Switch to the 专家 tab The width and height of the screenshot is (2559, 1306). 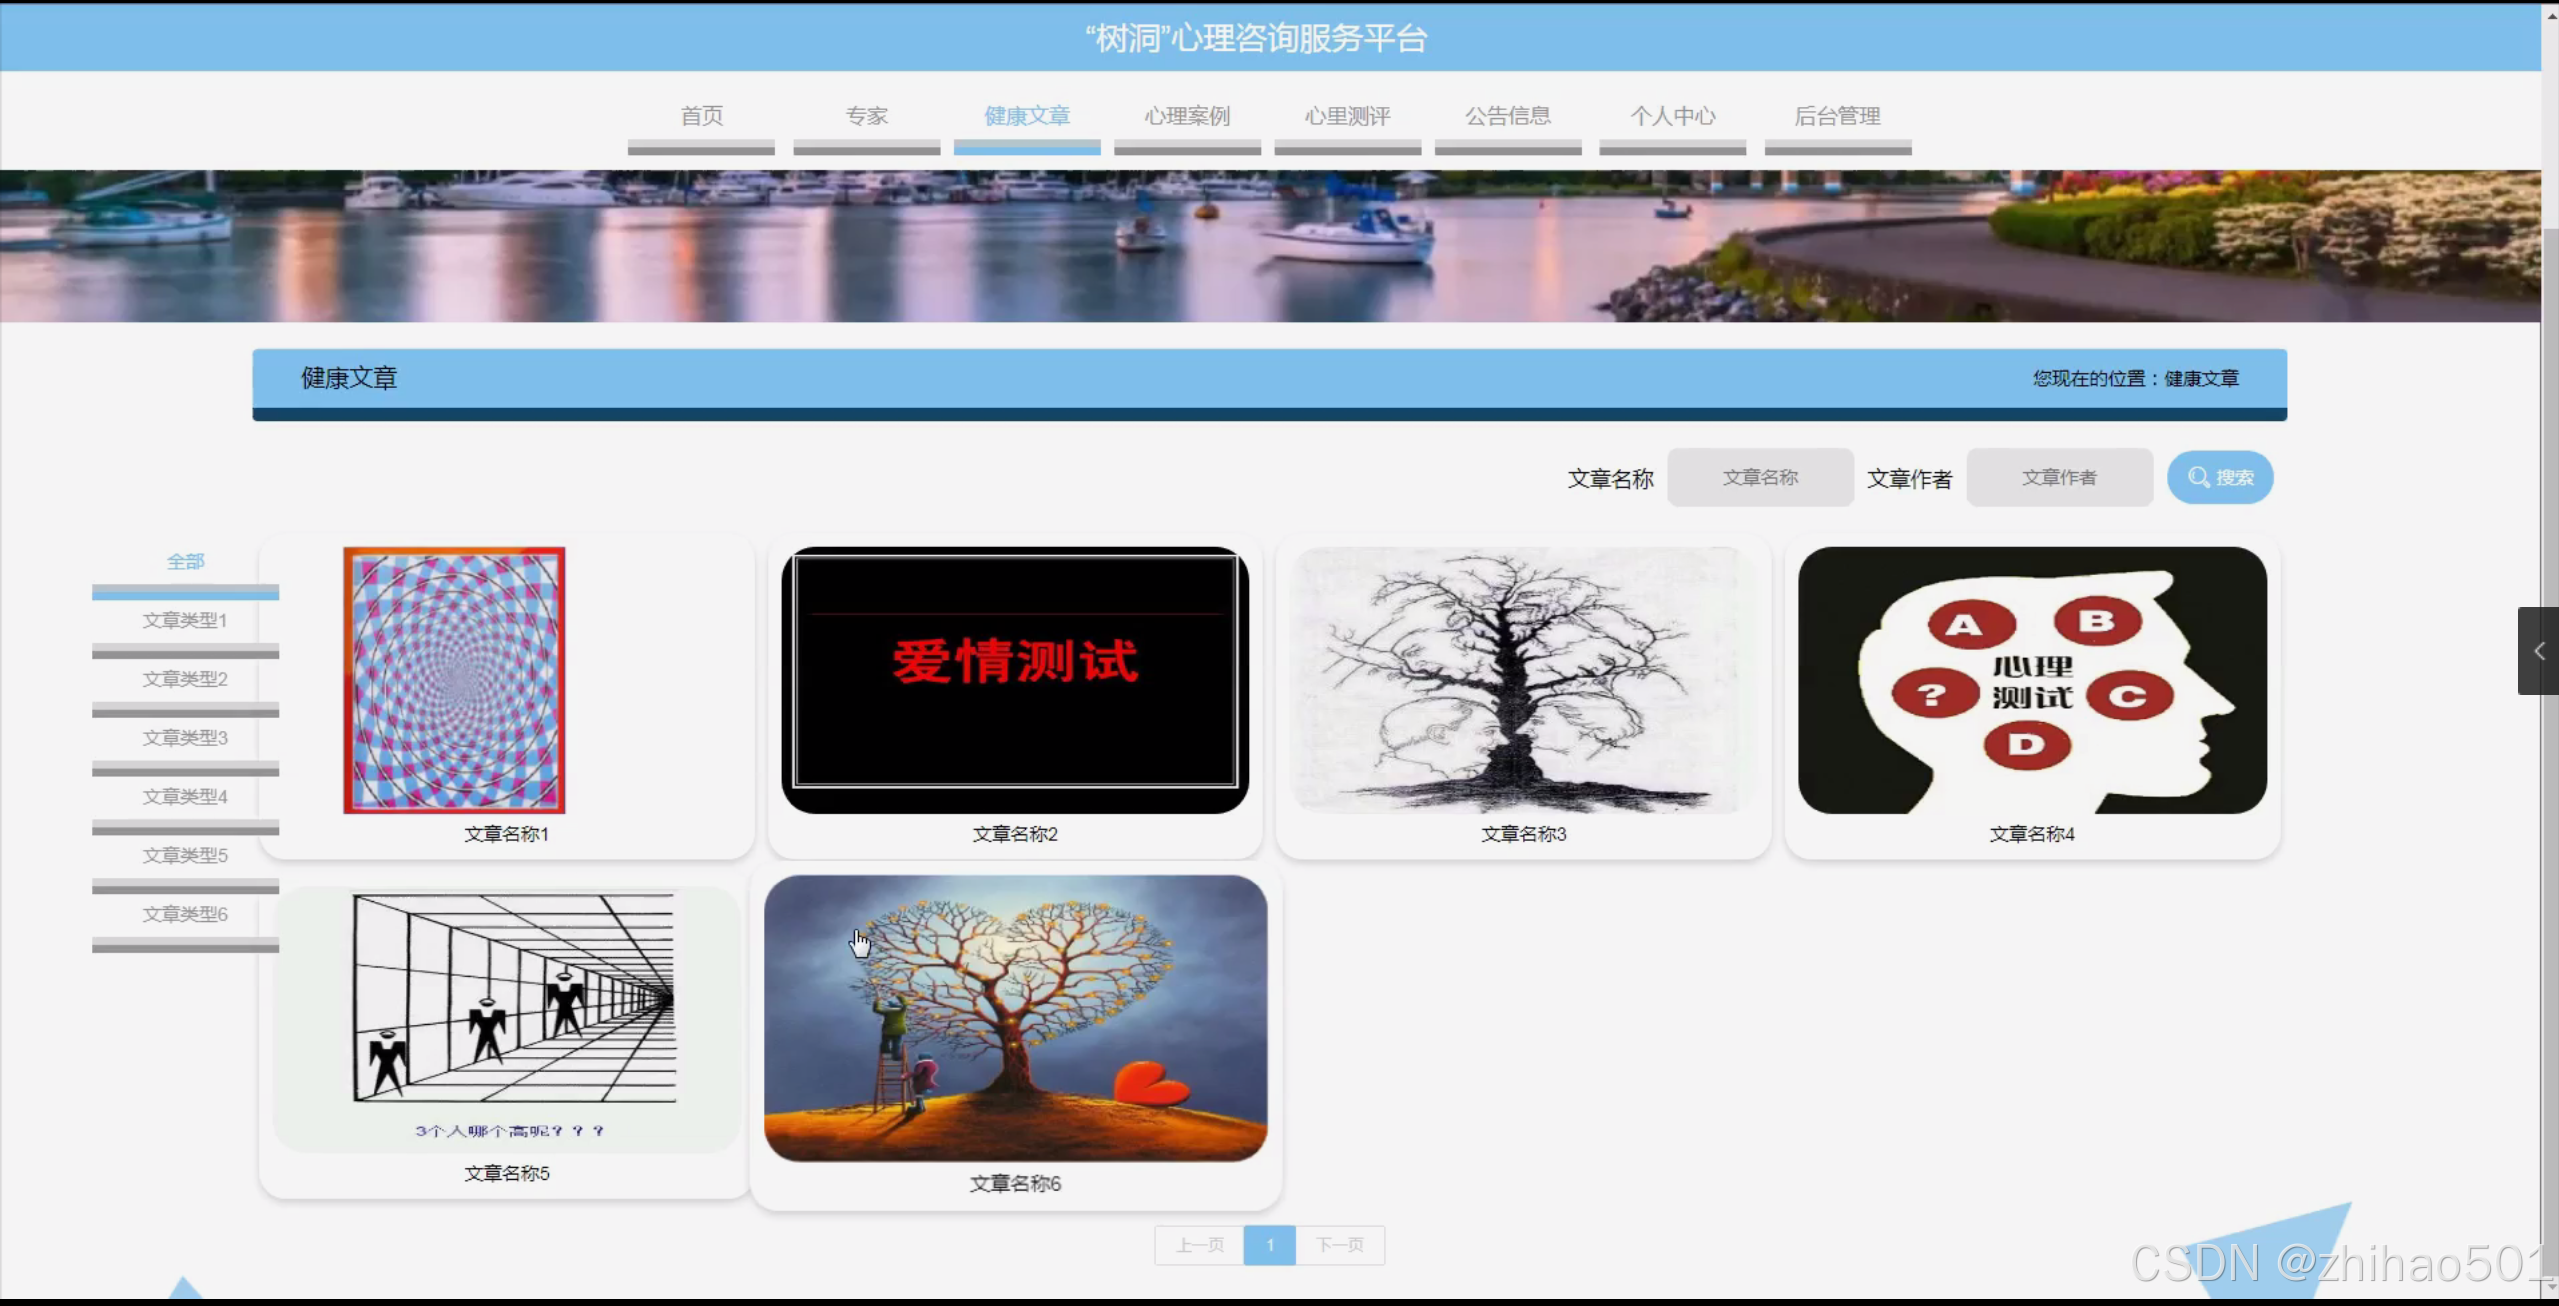click(x=866, y=116)
